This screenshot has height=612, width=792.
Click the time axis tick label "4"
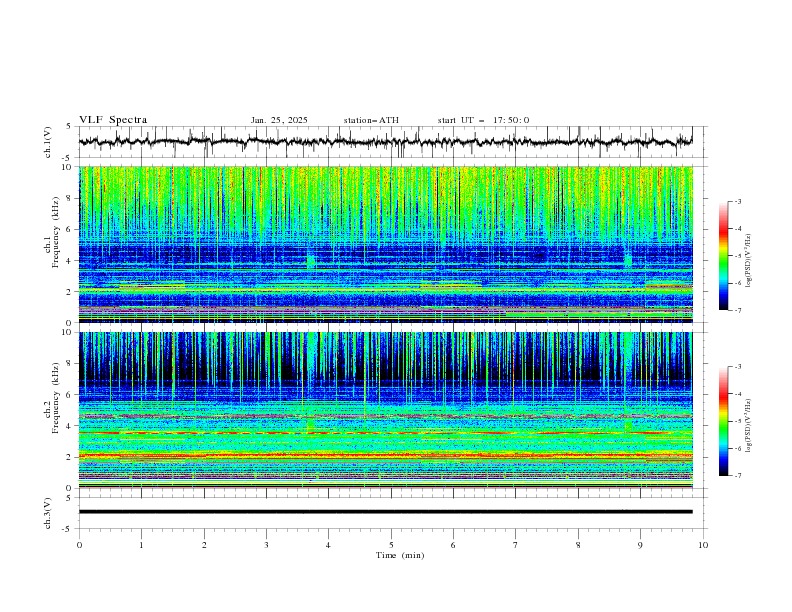click(328, 545)
